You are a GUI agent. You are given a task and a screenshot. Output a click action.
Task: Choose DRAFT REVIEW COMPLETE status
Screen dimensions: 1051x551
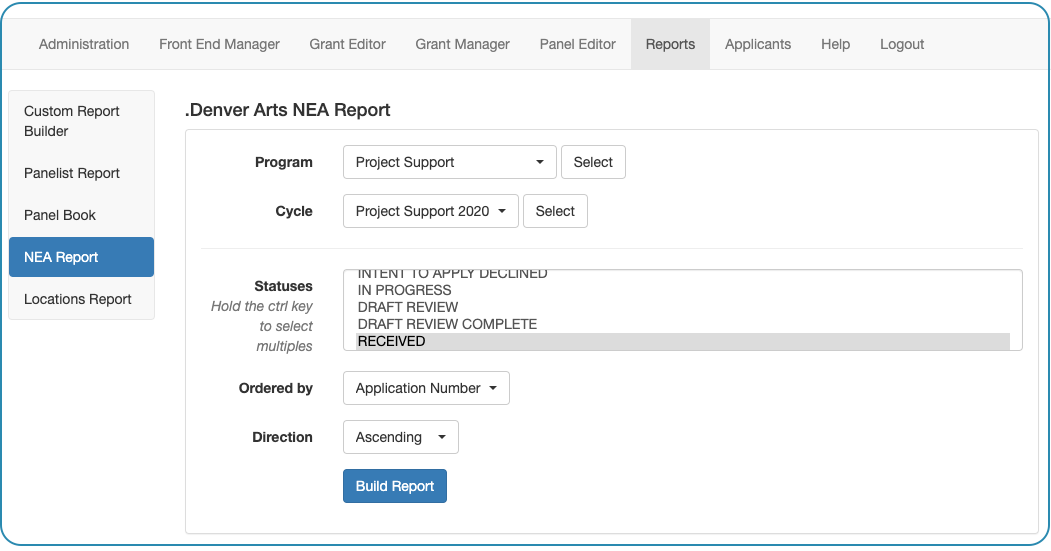click(682, 324)
